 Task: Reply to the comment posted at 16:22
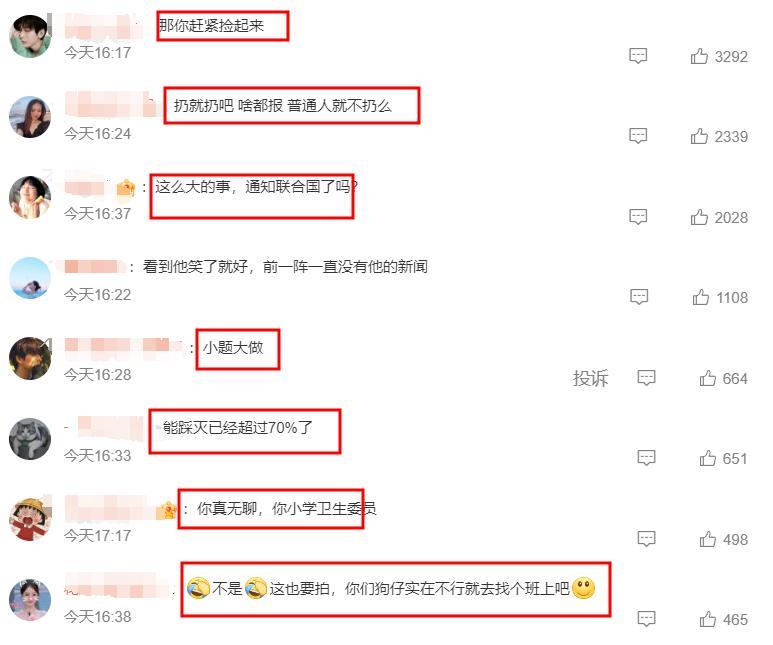[x=639, y=296]
